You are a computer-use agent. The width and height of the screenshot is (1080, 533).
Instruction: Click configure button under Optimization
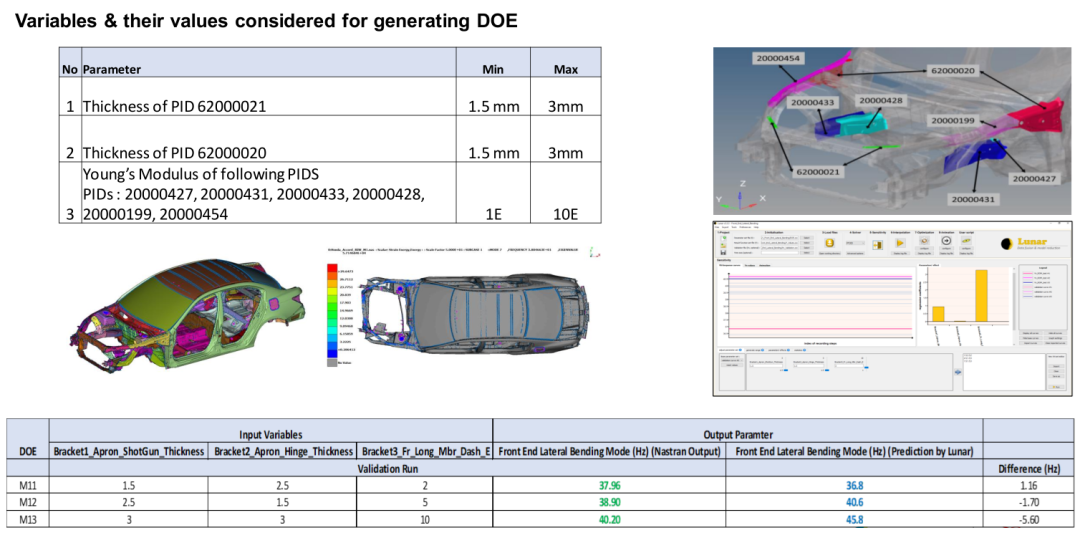coord(924,249)
